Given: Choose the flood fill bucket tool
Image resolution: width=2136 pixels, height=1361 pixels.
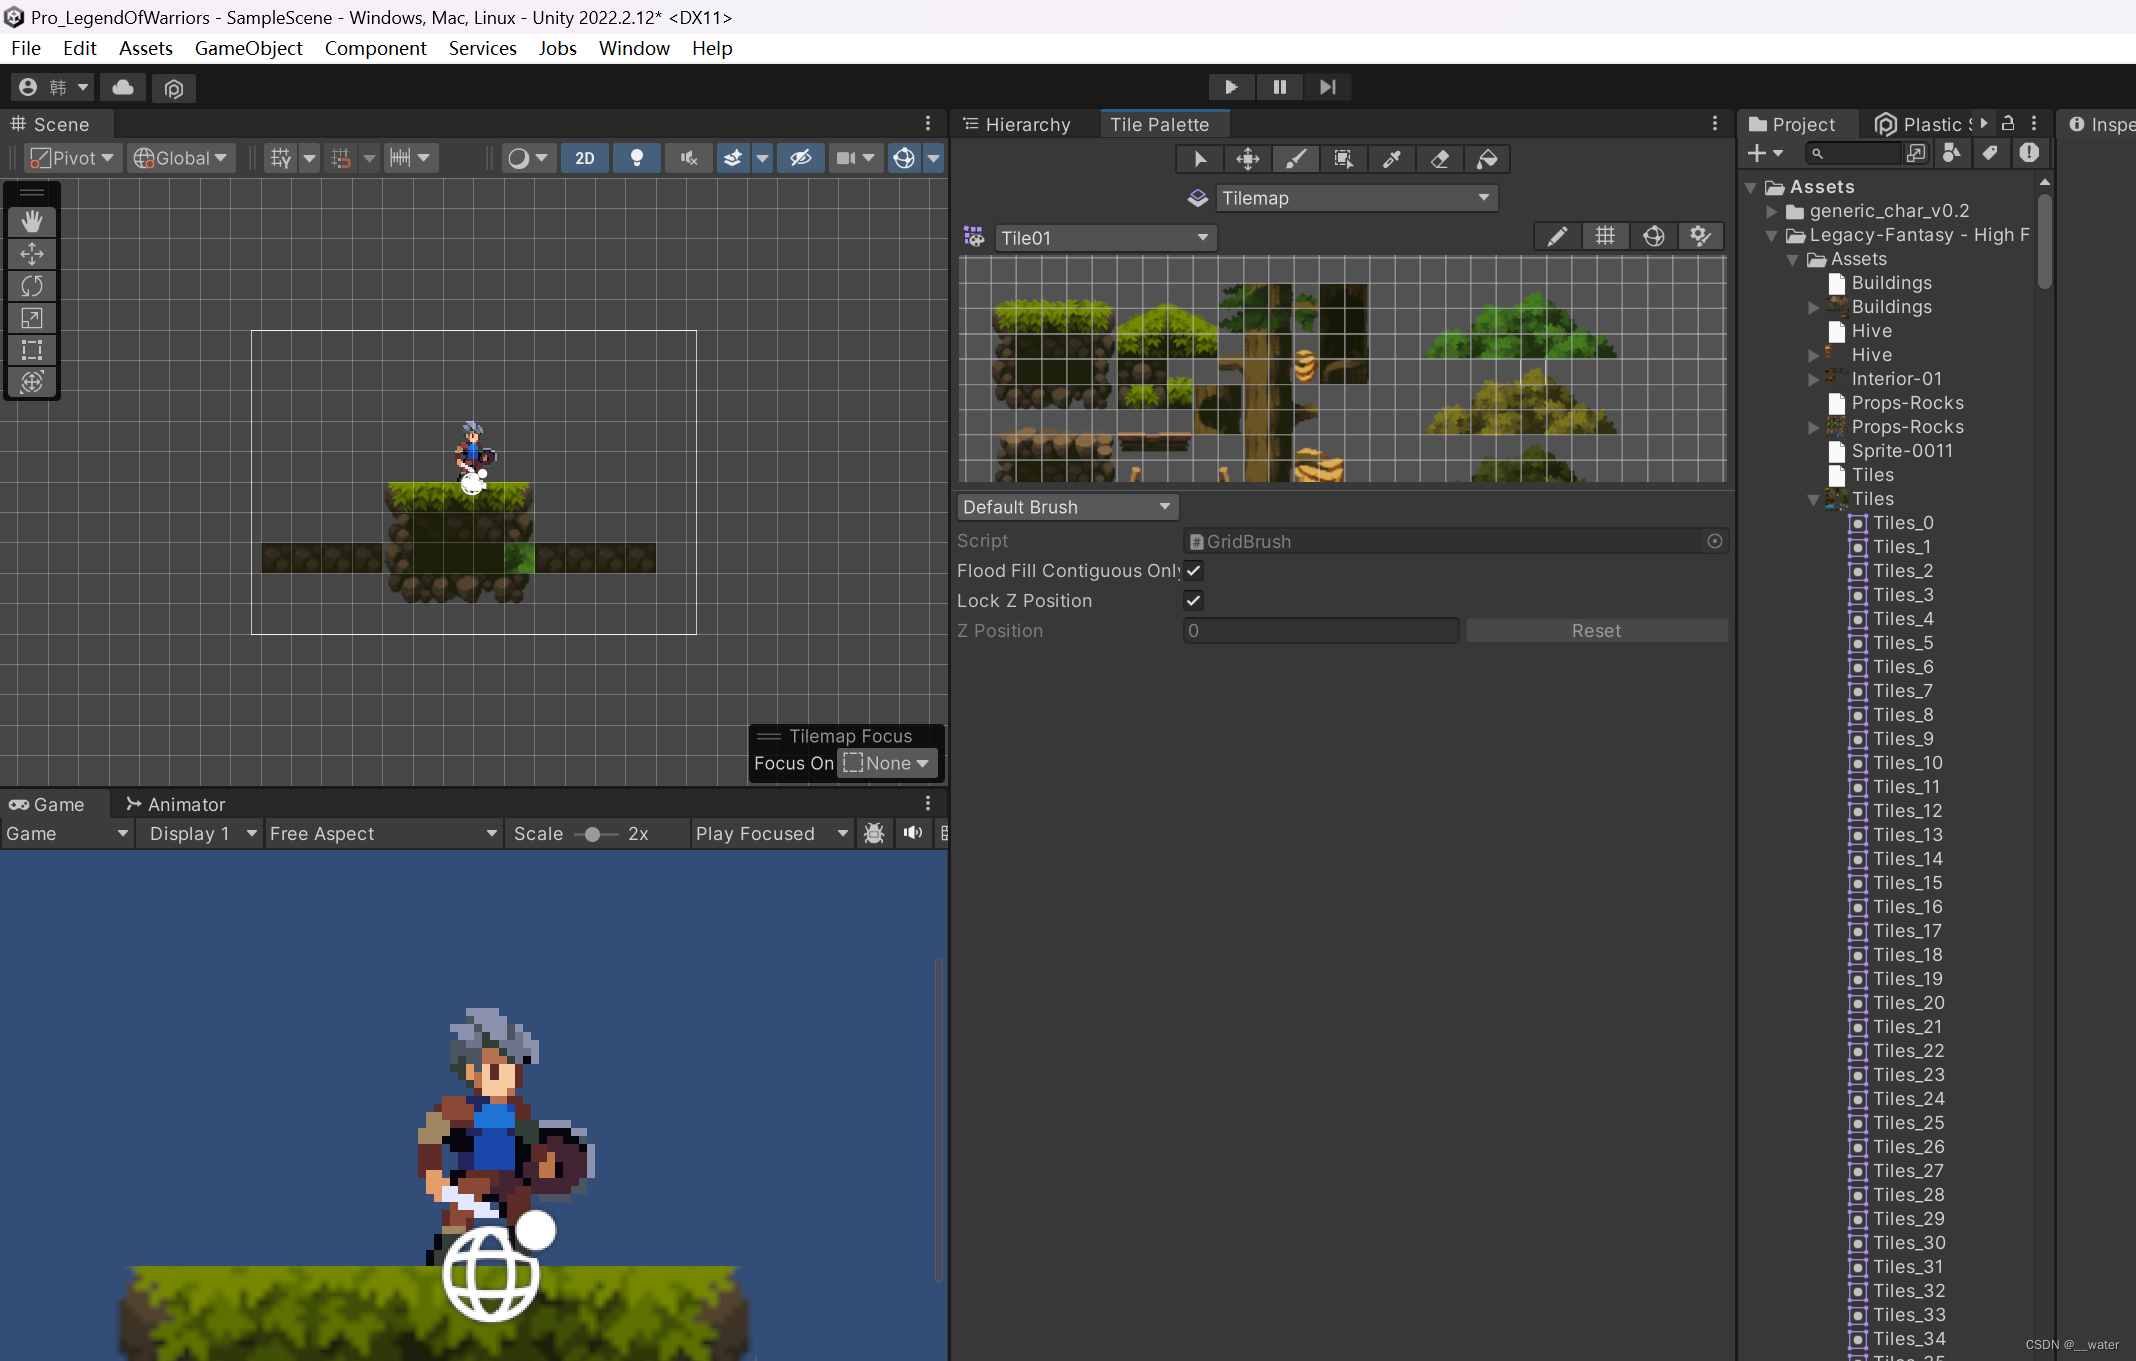Looking at the screenshot, I should click(1487, 159).
